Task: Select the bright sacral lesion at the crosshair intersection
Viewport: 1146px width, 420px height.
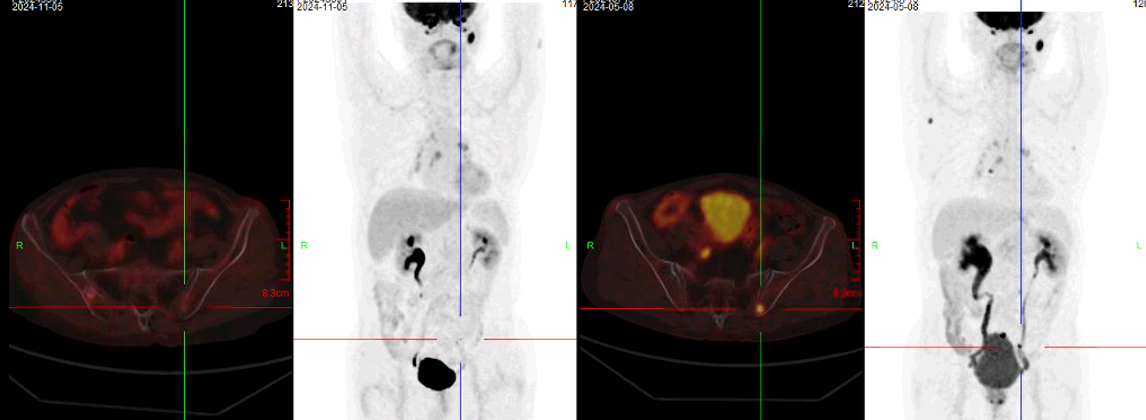Action: point(761,309)
